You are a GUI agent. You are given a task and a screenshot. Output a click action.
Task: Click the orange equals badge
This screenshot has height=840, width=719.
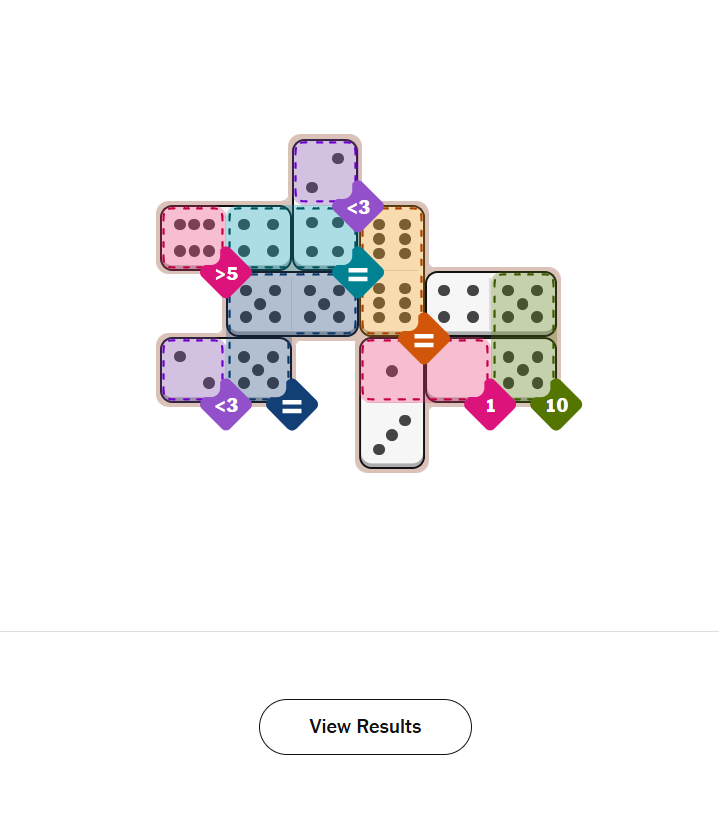click(424, 339)
